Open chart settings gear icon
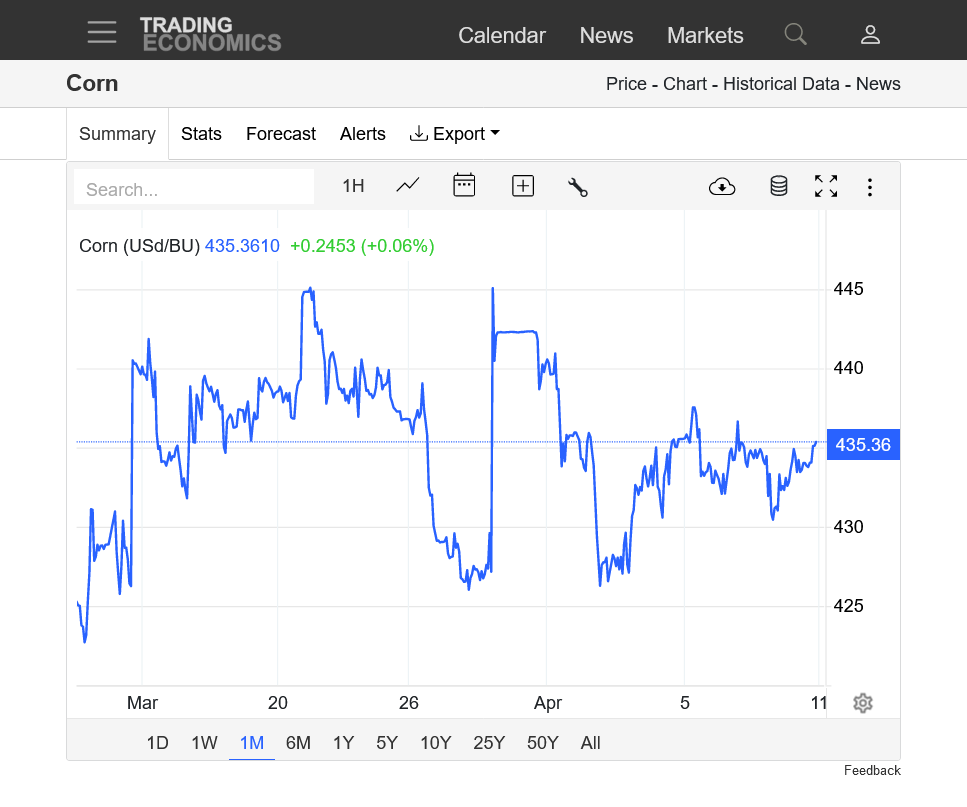 (x=863, y=703)
